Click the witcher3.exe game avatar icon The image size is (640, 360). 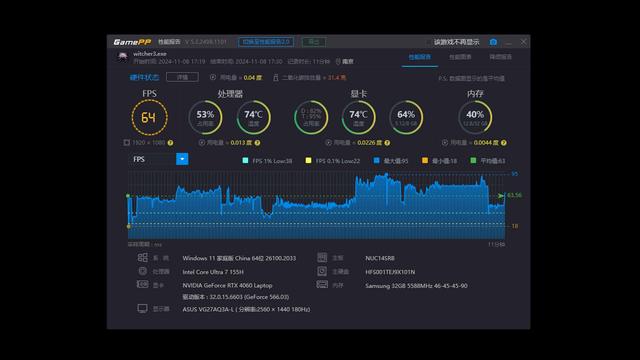[122, 57]
